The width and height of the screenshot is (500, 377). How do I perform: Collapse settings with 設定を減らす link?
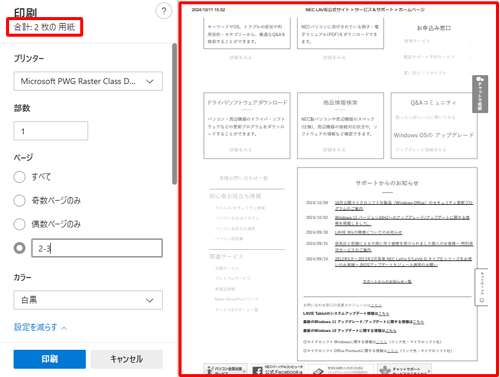click(40, 327)
